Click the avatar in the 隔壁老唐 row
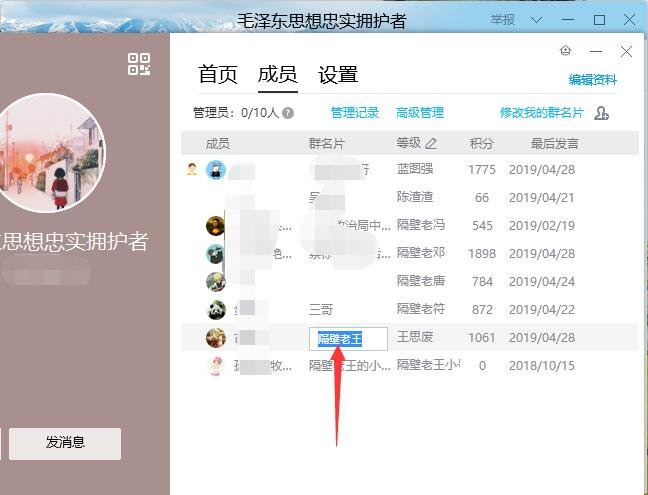The width and height of the screenshot is (648, 495). point(215,282)
